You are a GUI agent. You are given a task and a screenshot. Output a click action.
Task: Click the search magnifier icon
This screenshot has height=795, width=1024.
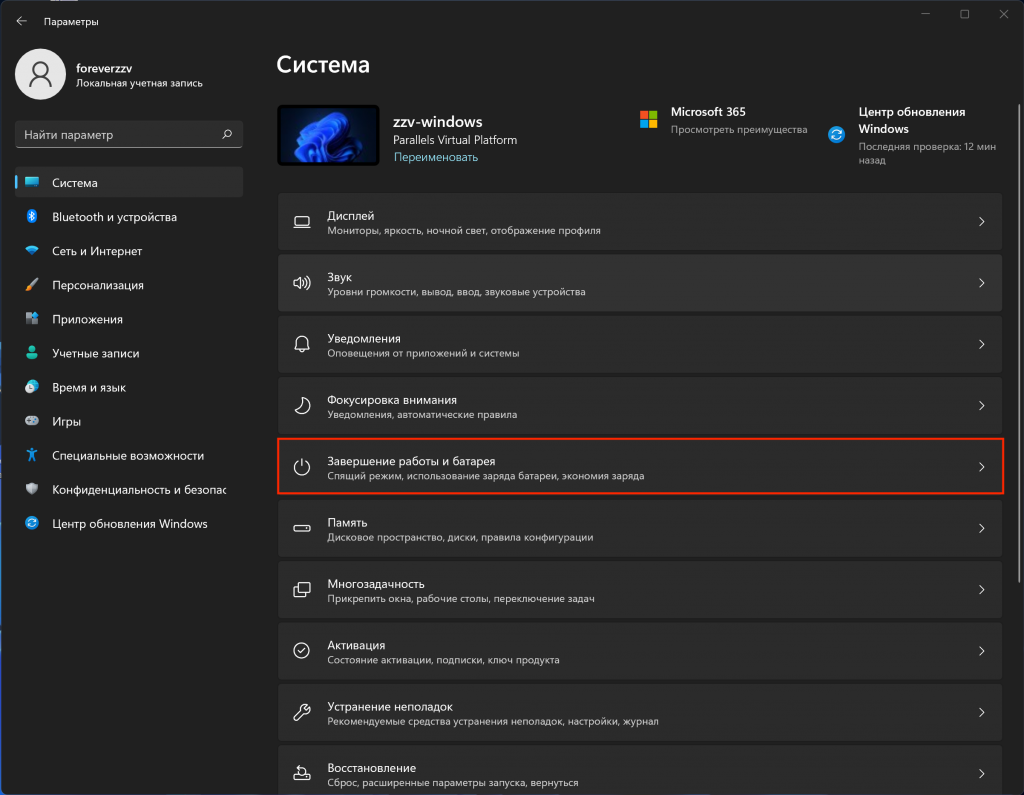(227, 134)
